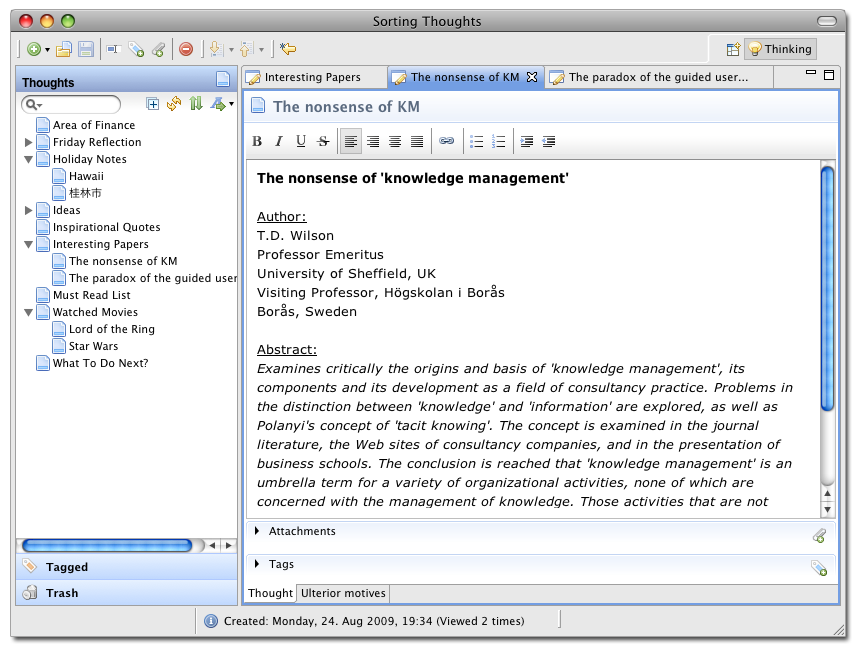Click the editor's vertical scrollbar
The height and width of the screenshot is (650, 860).
(827, 290)
